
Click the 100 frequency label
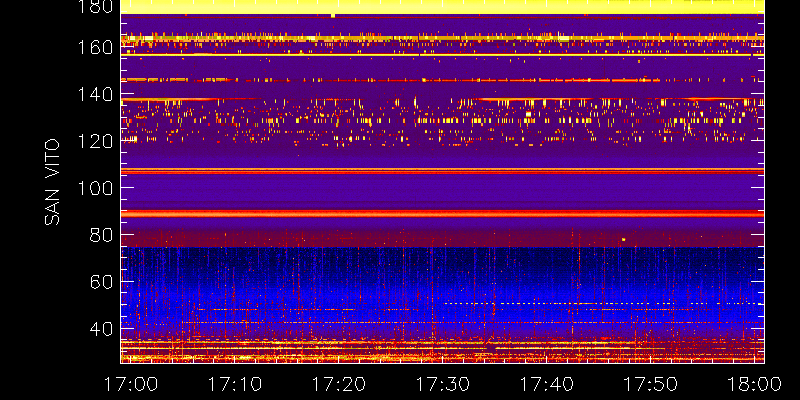click(95, 188)
